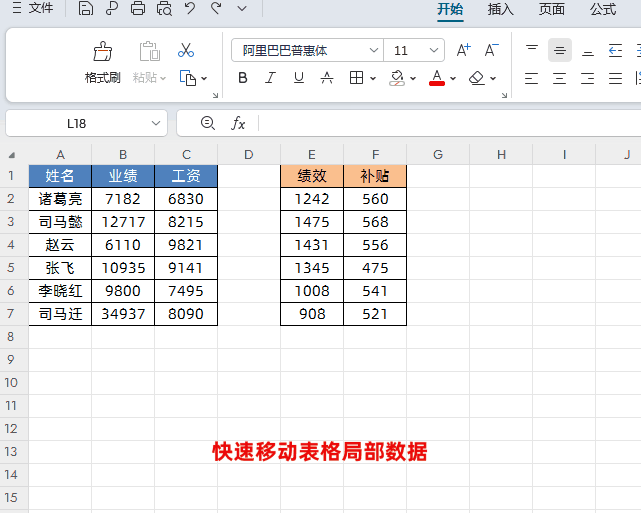This screenshot has width=641, height=513.
Task: Click the 绩效 header cell
Action: [312, 176]
